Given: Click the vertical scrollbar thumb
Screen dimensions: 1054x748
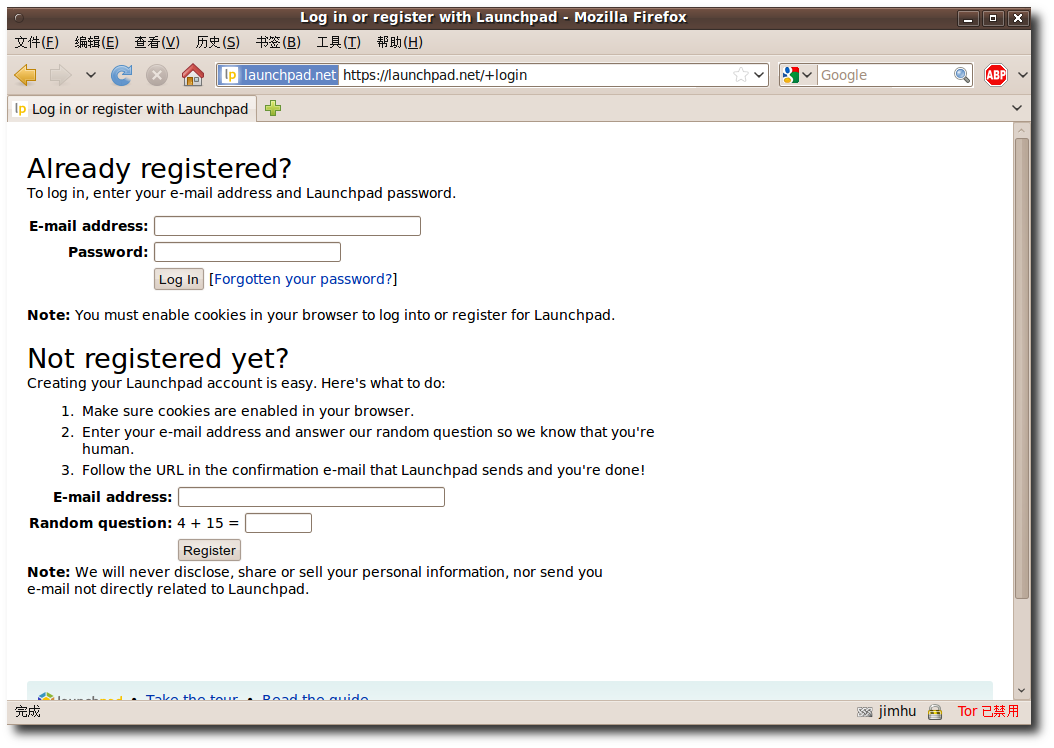Looking at the screenshot, I should tap(1022, 368).
